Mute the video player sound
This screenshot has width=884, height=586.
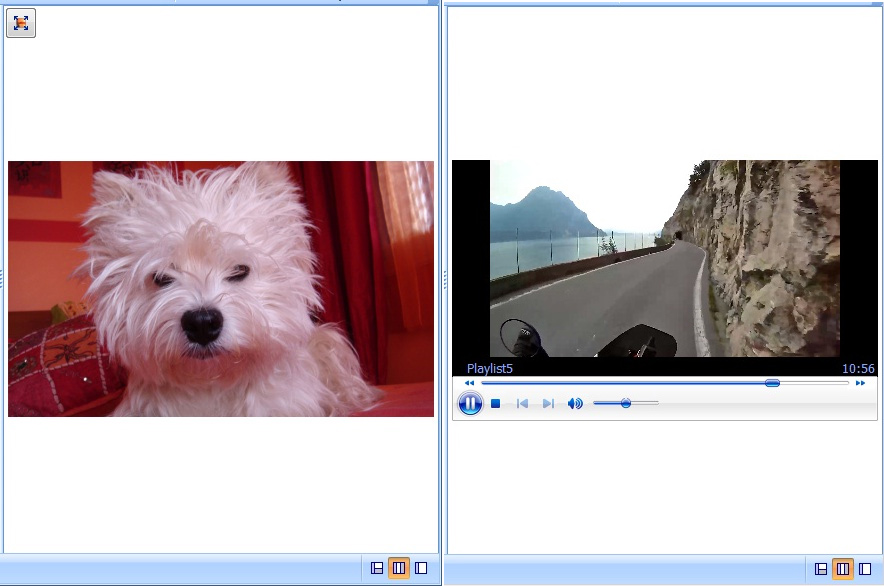575,403
